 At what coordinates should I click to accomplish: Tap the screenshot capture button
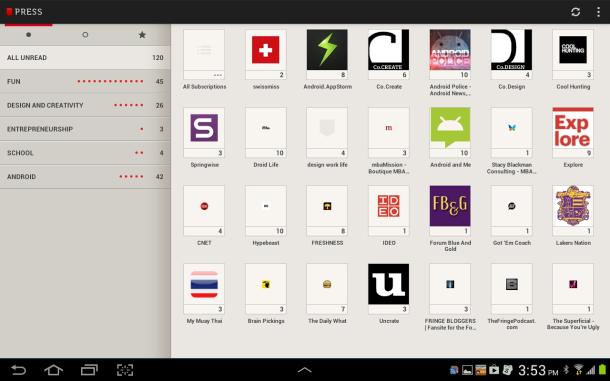point(125,370)
